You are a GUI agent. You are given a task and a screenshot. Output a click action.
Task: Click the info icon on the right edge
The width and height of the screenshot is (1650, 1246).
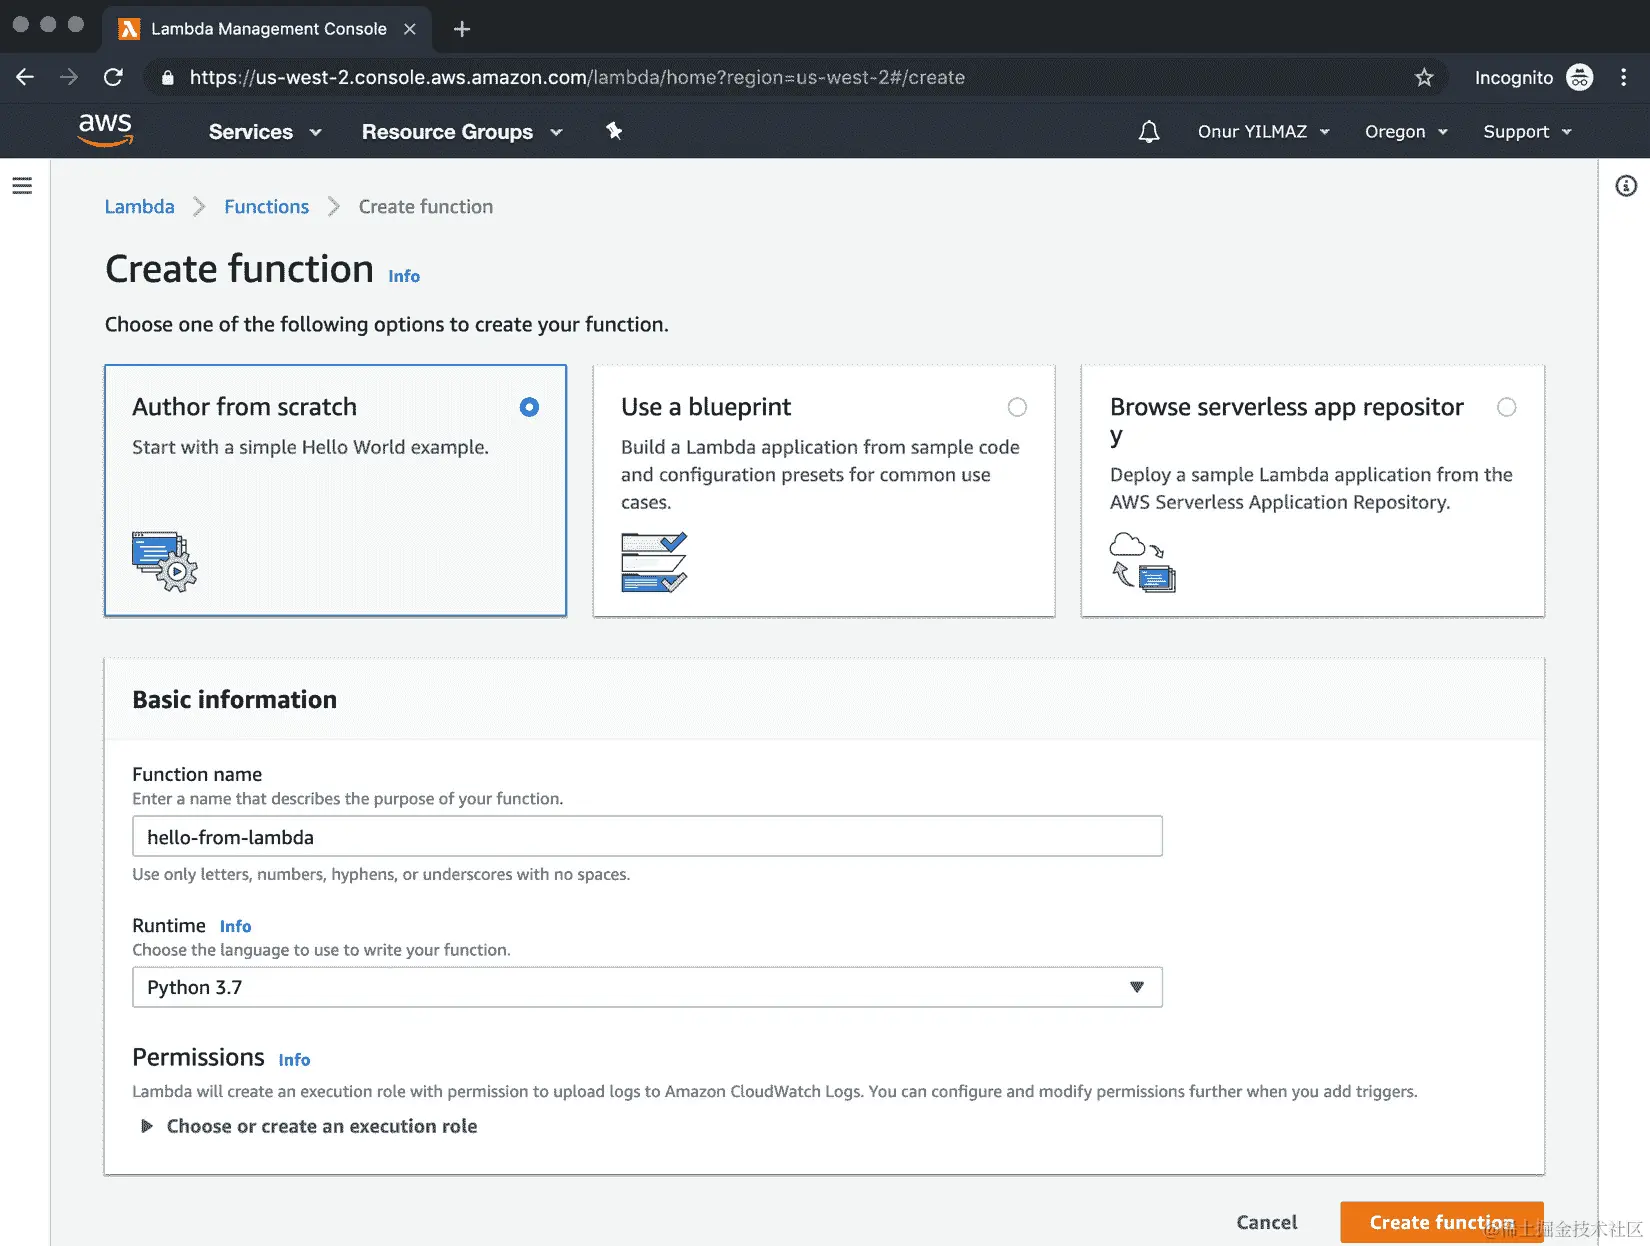(x=1628, y=185)
